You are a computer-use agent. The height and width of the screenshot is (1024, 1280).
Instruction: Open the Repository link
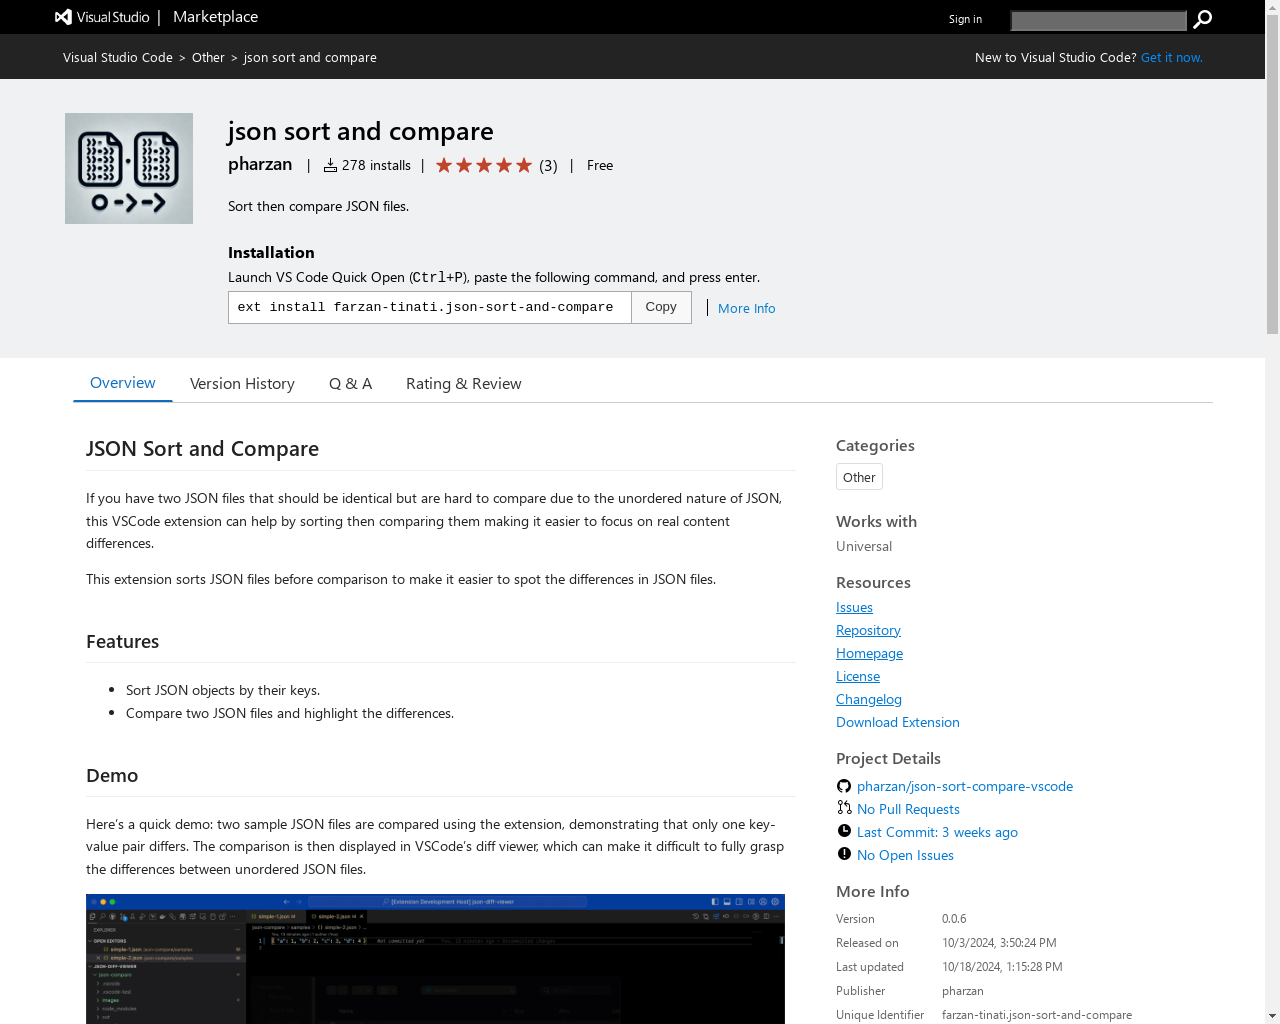coord(868,630)
